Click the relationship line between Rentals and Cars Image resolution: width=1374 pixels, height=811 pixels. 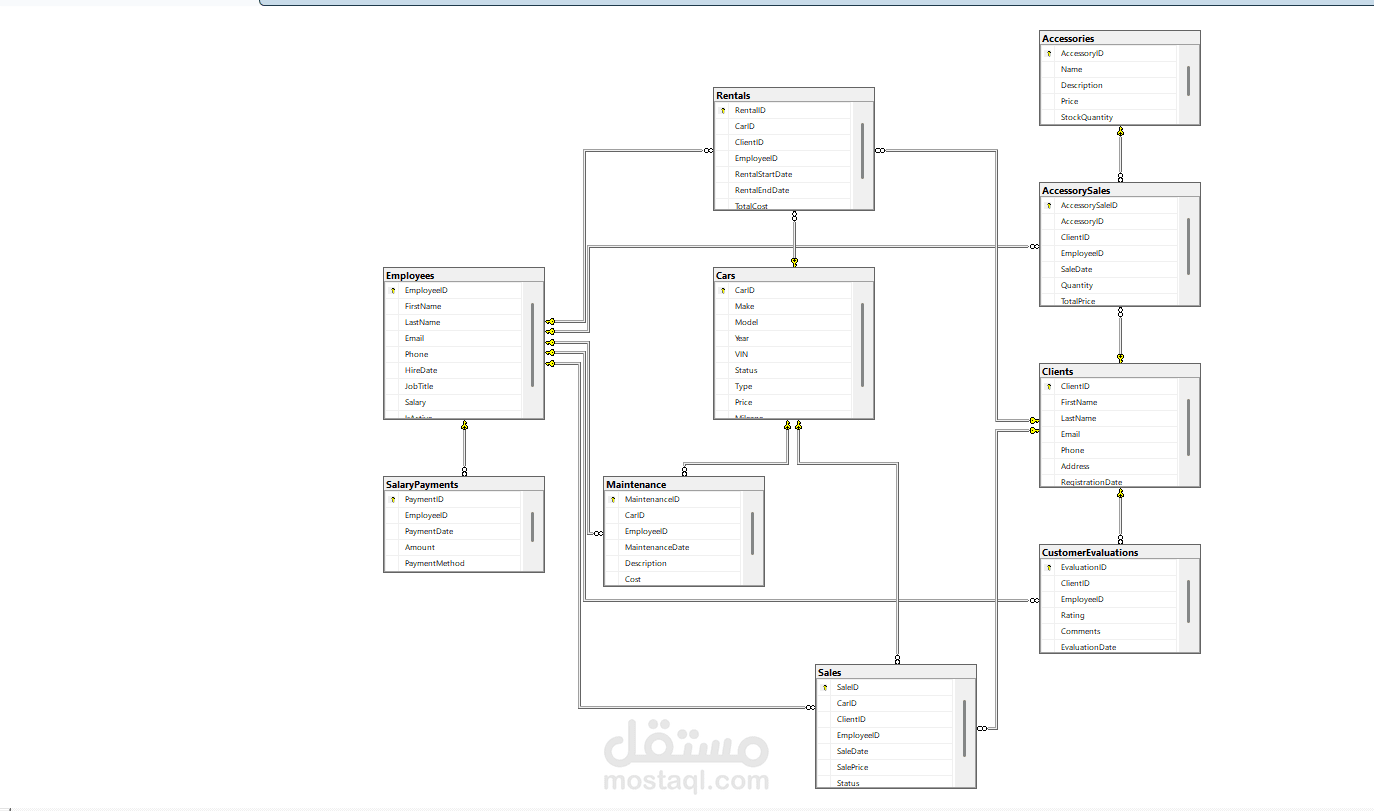(x=794, y=240)
